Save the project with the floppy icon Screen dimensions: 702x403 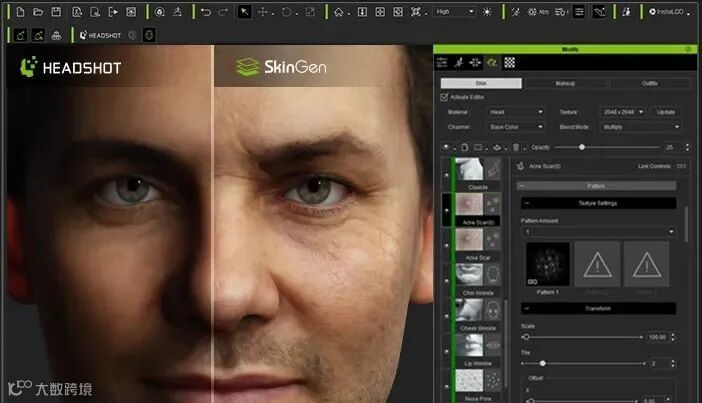point(56,12)
